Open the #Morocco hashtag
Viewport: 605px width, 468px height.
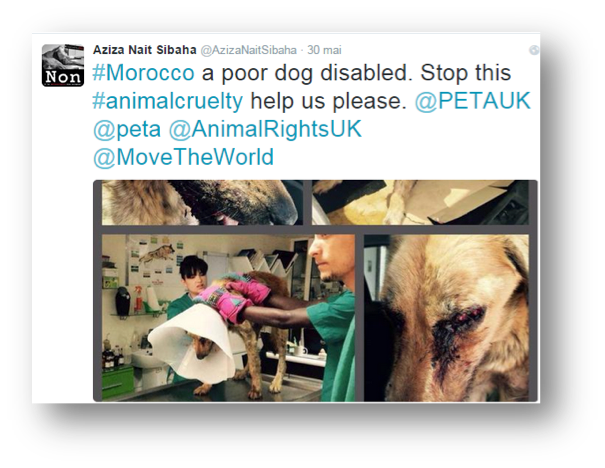click(x=144, y=73)
